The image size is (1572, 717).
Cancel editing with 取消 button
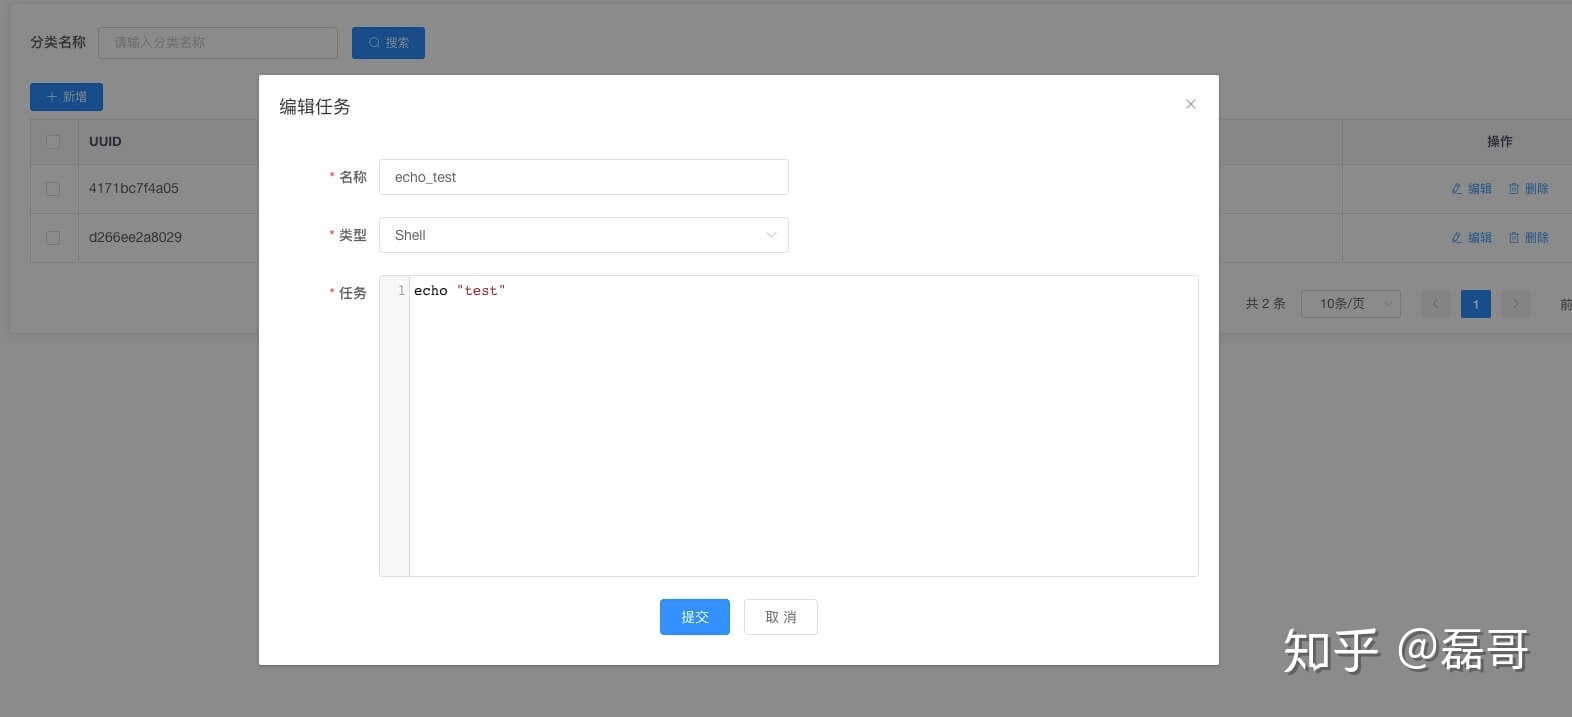click(x=780, y=617)
